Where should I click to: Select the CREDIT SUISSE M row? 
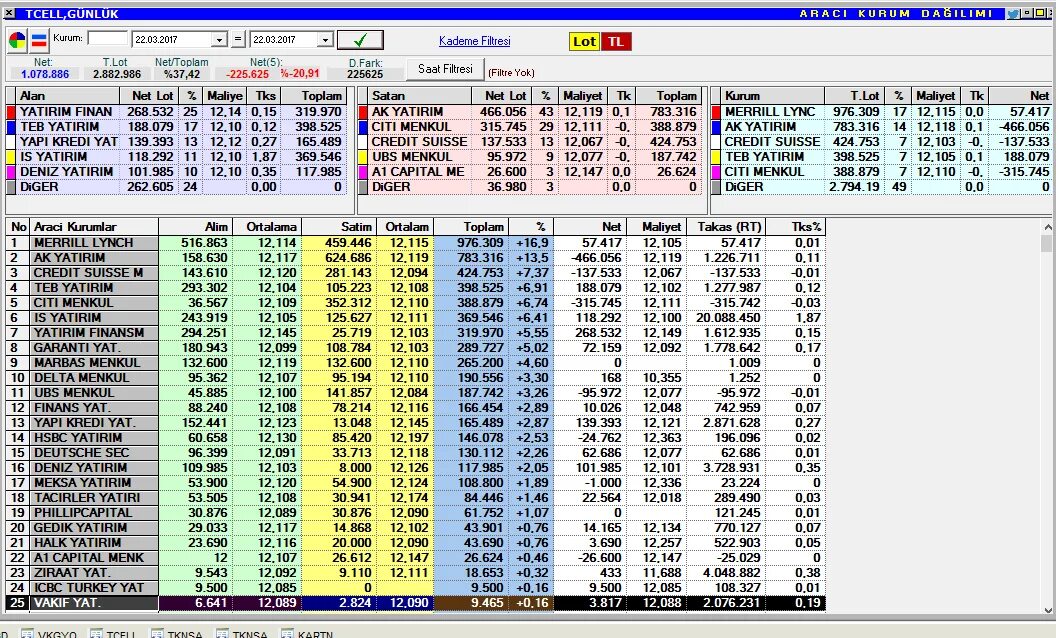[x=416, y=273]
